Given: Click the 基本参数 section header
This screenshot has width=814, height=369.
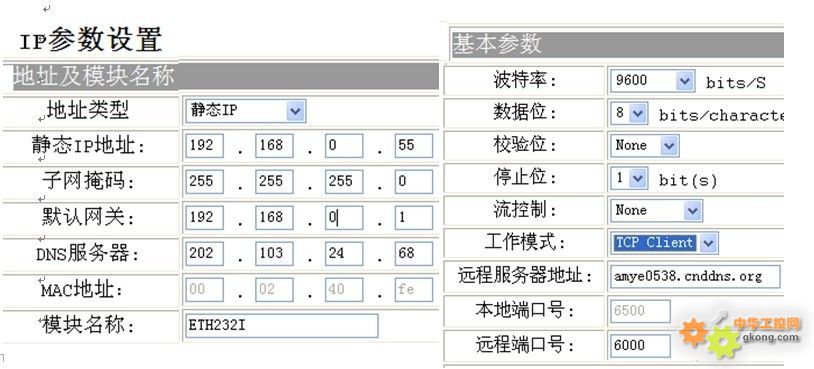Looking at the screenshot, I should pos(617,45).
